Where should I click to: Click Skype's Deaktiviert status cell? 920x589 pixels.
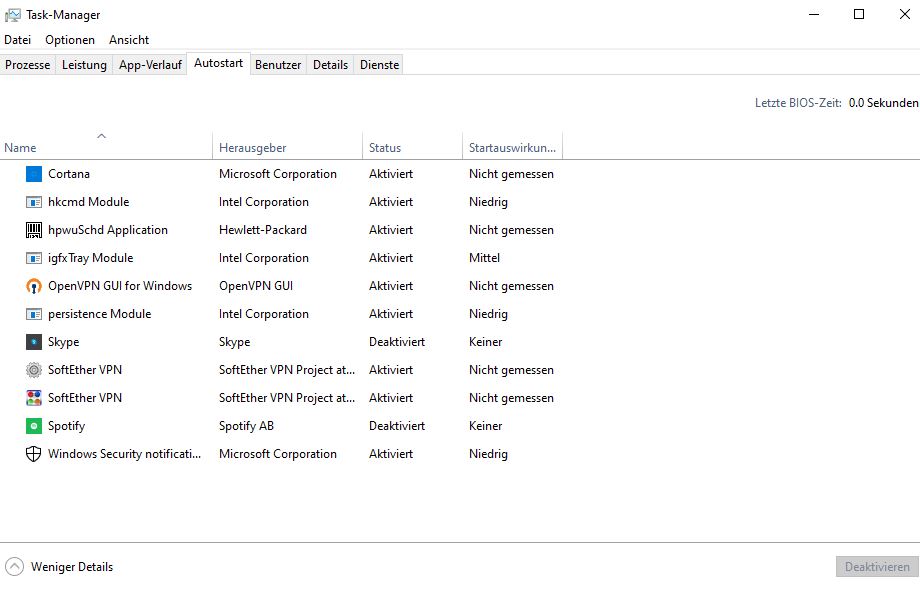tap(397, 342)
